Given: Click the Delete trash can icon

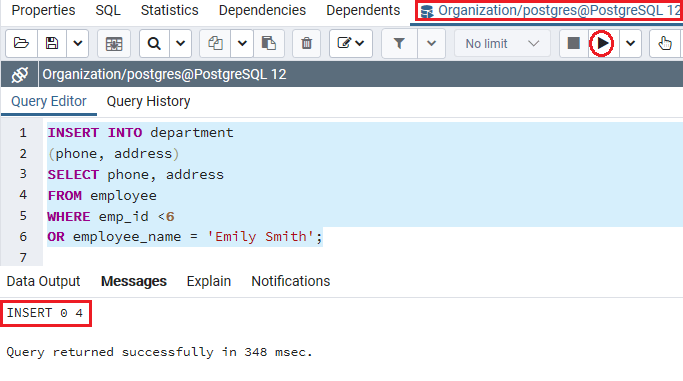Looking at the screenshot, I should [x=307, y=44].
